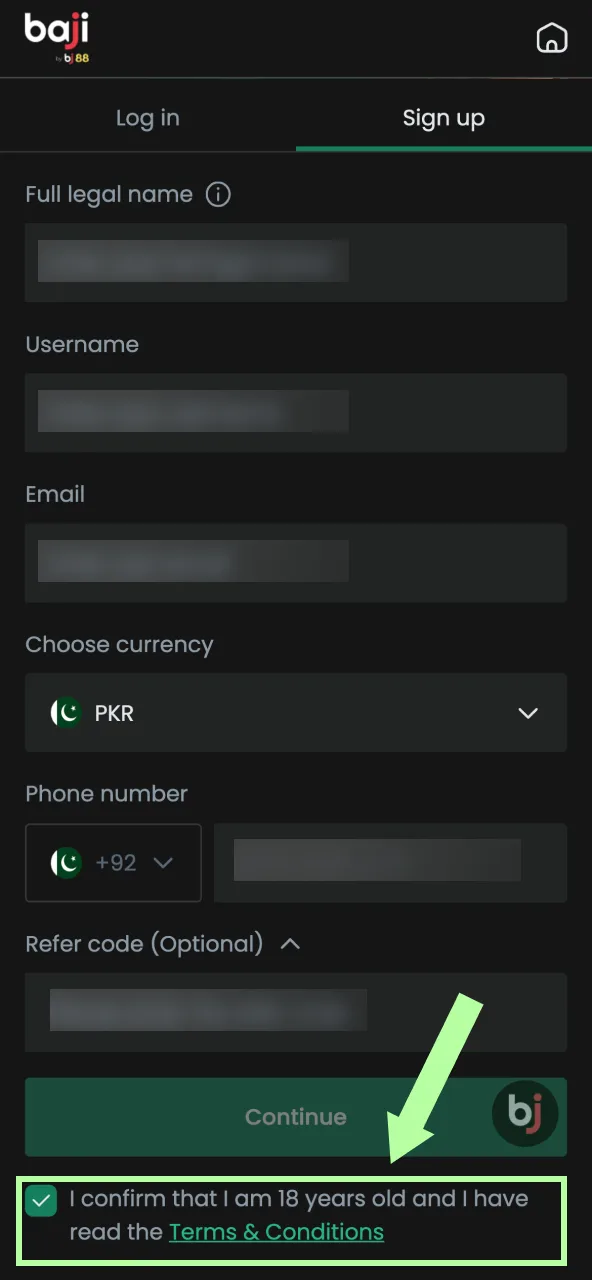Click inside the Email input field
The height and width of the screenshot is (1280, 592).
296,562
